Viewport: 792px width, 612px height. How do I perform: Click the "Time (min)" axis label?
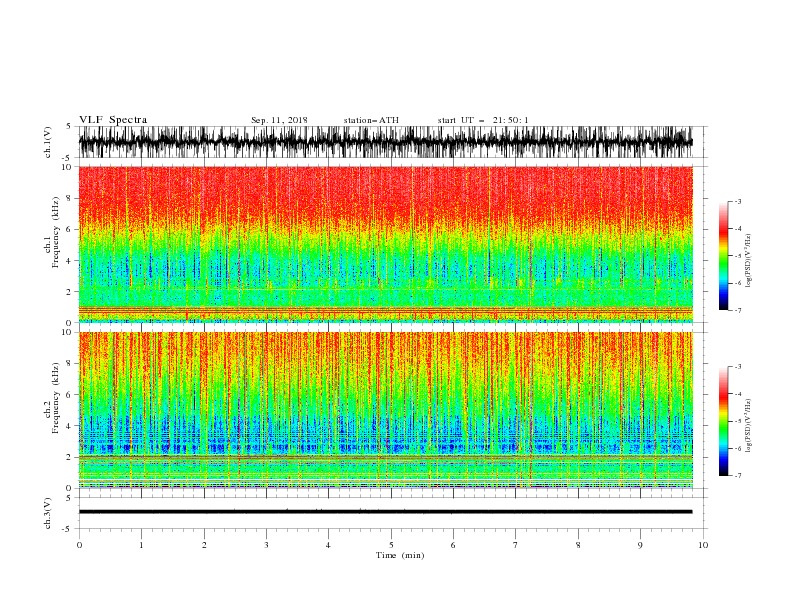pyautogui.click(x=400, y=555)
